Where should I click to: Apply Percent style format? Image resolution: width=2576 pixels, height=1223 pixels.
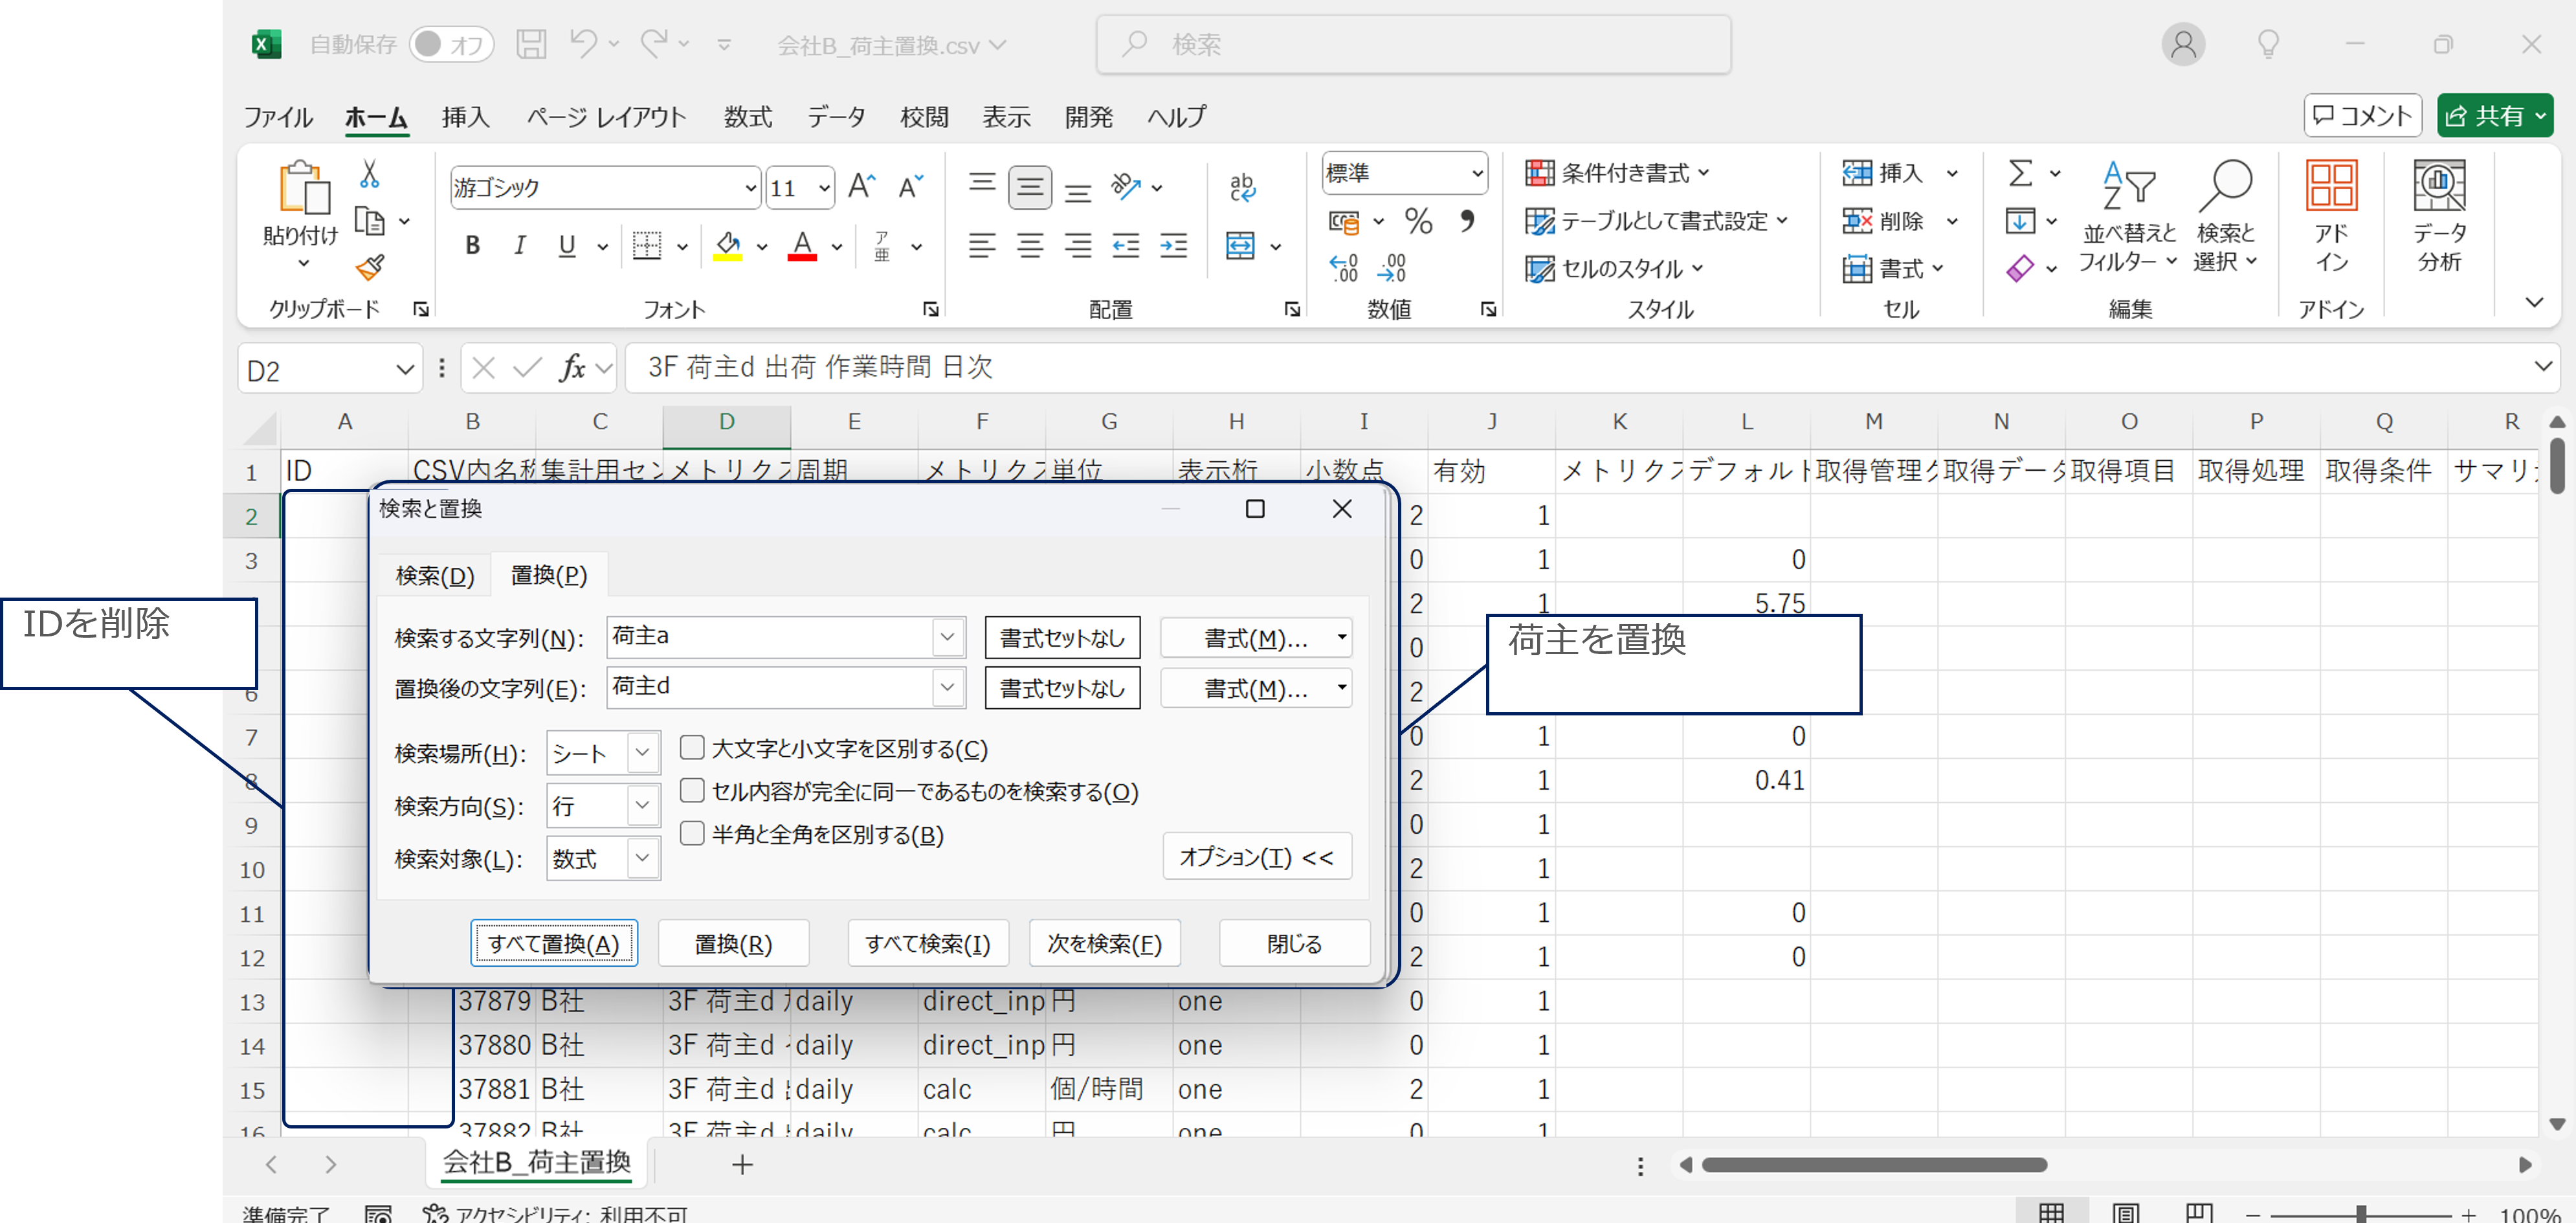coord(1418,221)
